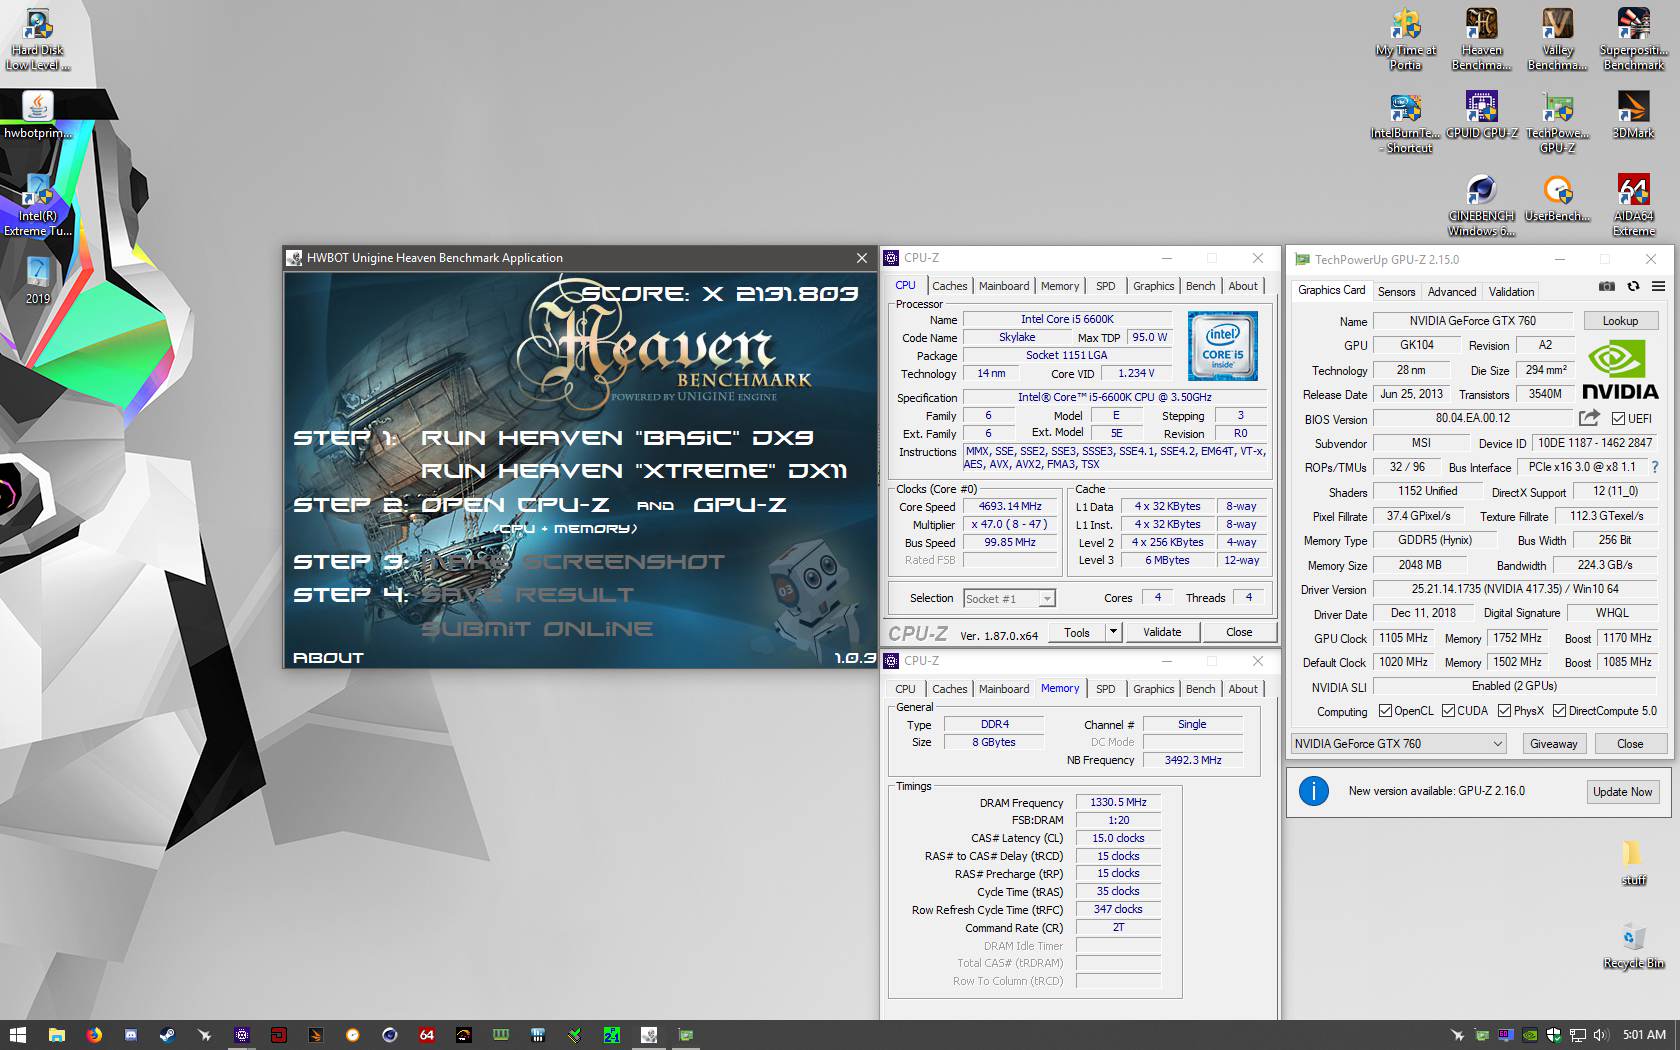Click ABOUT in the Heaven benchmark window
This screenshot has height=1050, width=1680.
(x=328, y=658)
